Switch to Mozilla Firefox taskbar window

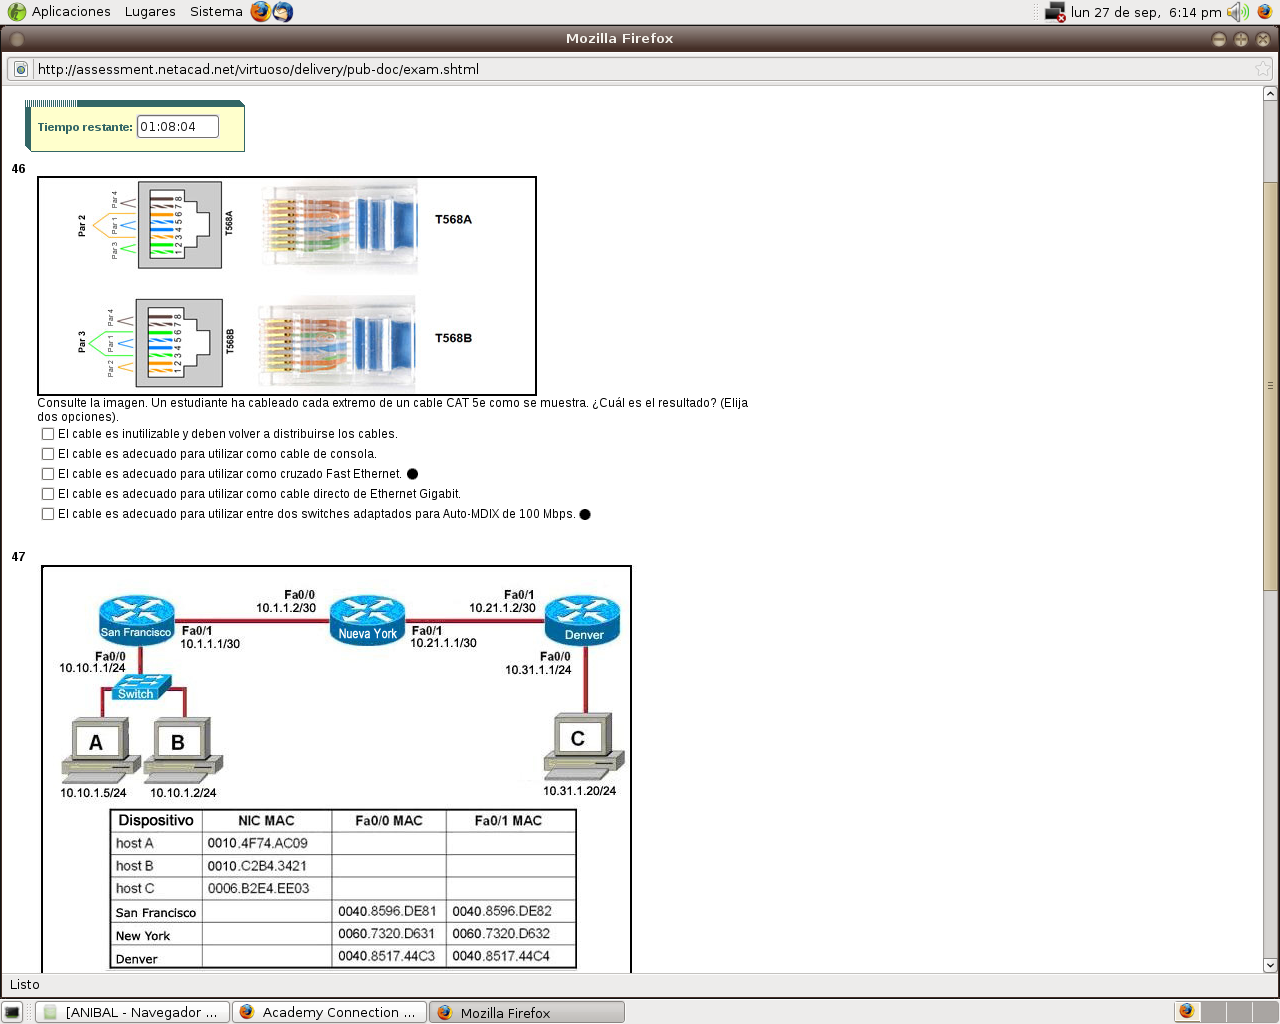point(526,1012)
